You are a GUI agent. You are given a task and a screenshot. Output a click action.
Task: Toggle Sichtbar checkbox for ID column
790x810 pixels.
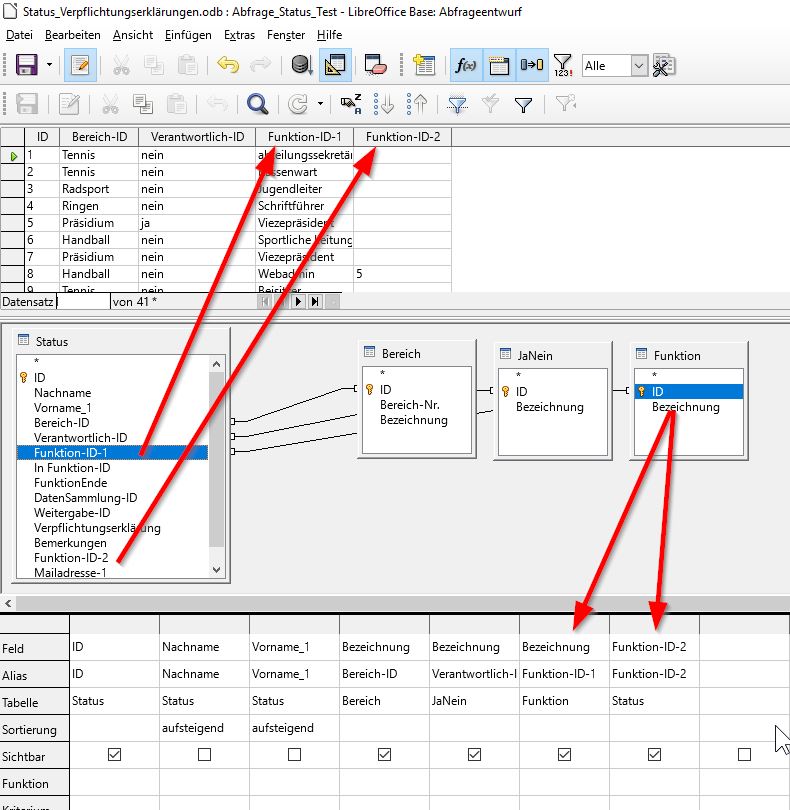click(114, 755)
